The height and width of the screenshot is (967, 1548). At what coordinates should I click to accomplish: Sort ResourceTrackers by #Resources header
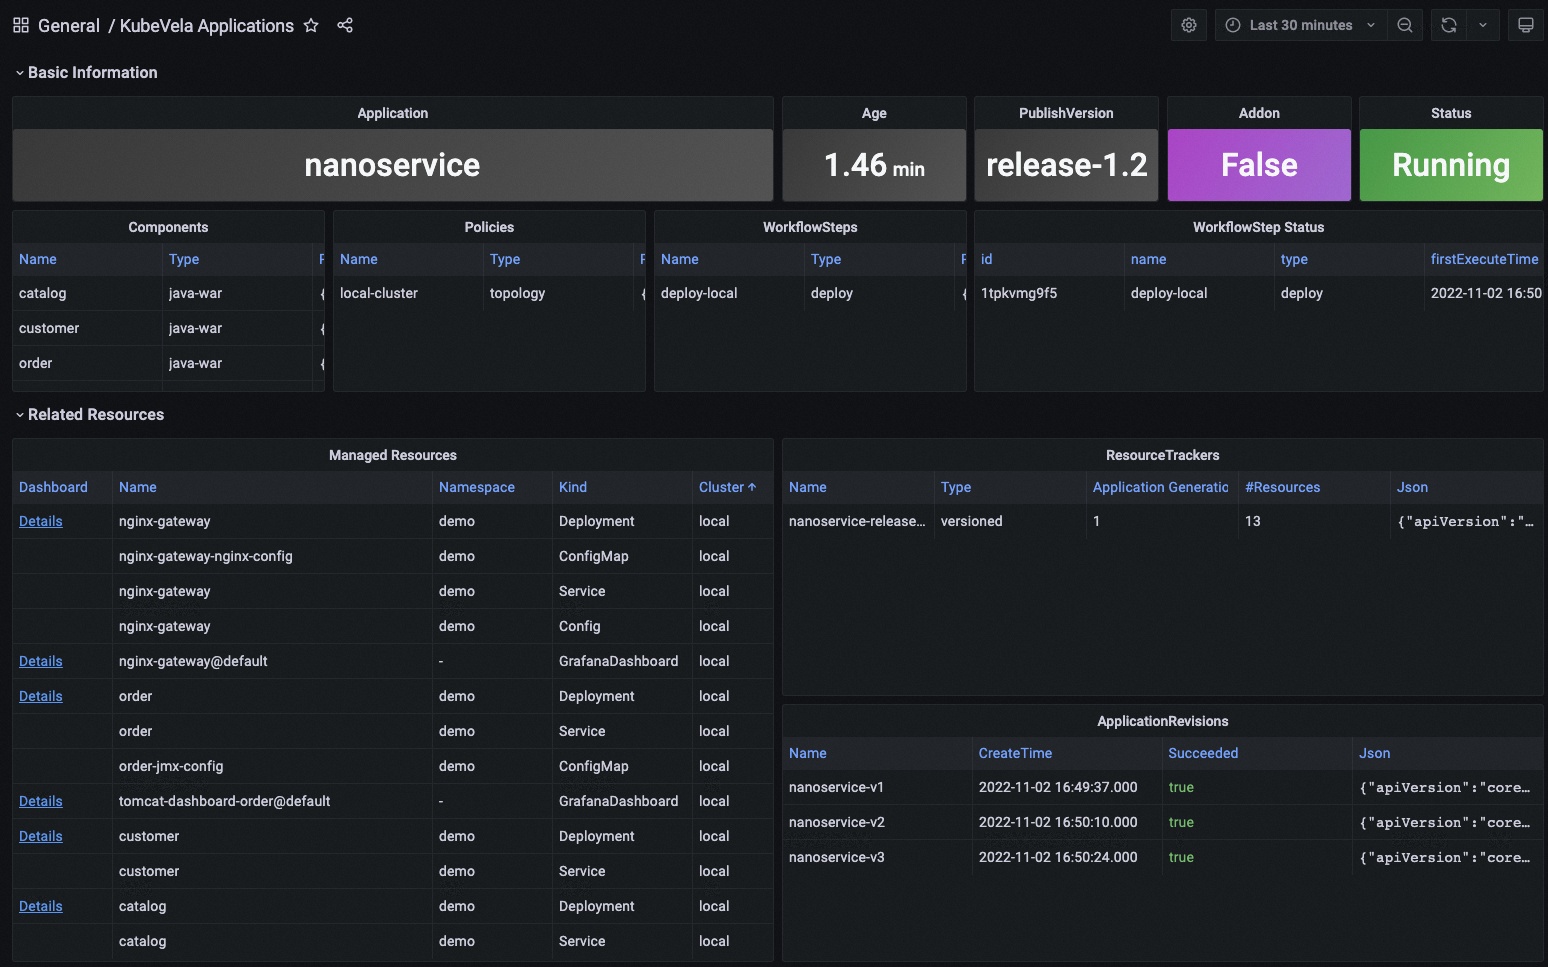1282,487
